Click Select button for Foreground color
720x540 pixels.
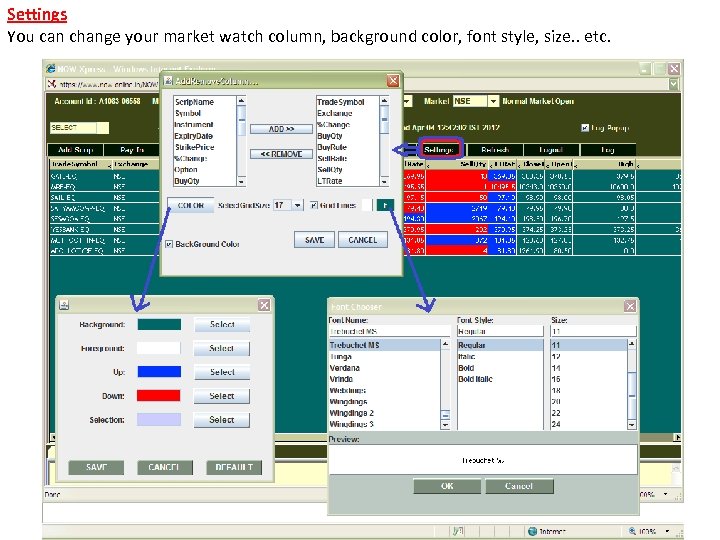[x=222, y=349]
